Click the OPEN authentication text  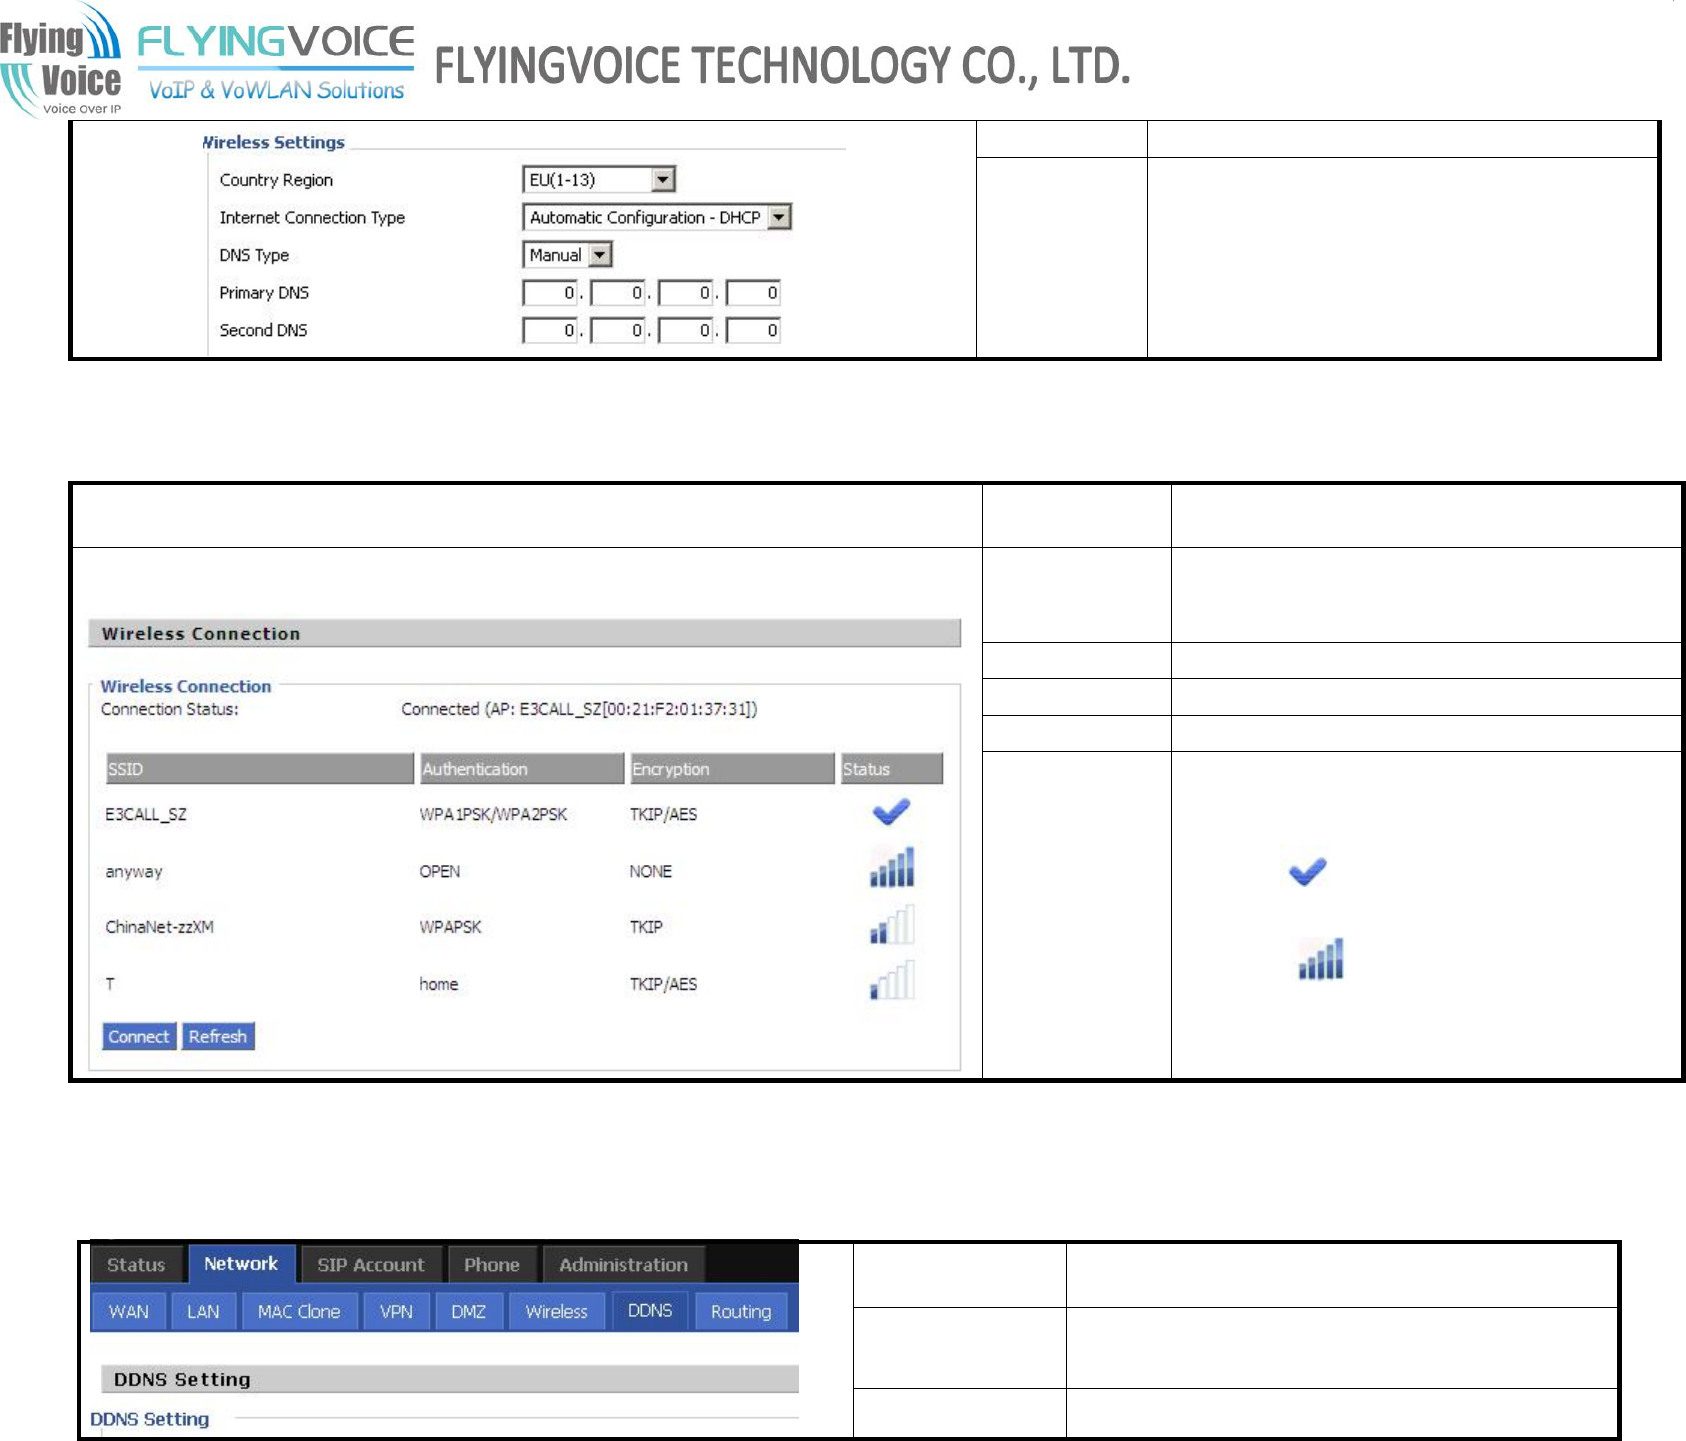point(440,871)
